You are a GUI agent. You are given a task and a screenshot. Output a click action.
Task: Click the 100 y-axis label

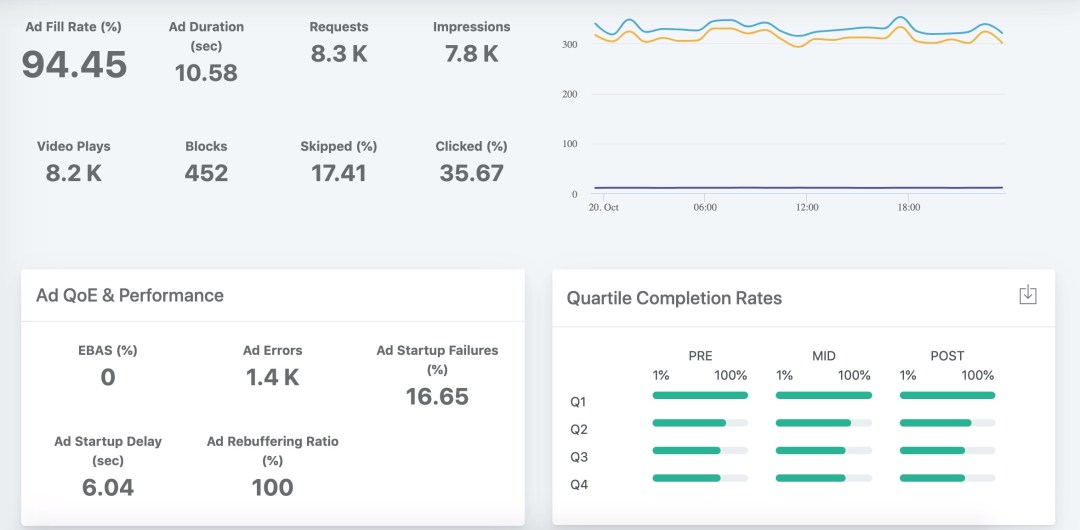[x=570, y=144]
